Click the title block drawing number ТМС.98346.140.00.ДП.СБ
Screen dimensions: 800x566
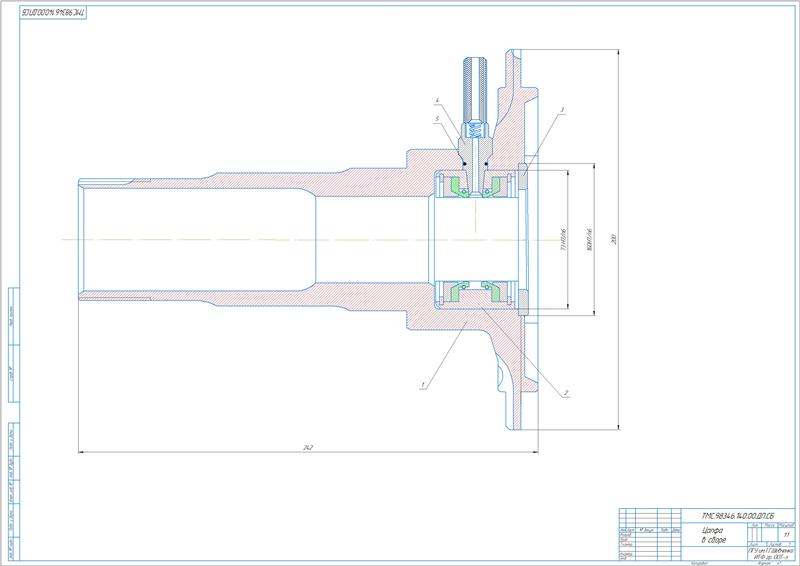738,515
